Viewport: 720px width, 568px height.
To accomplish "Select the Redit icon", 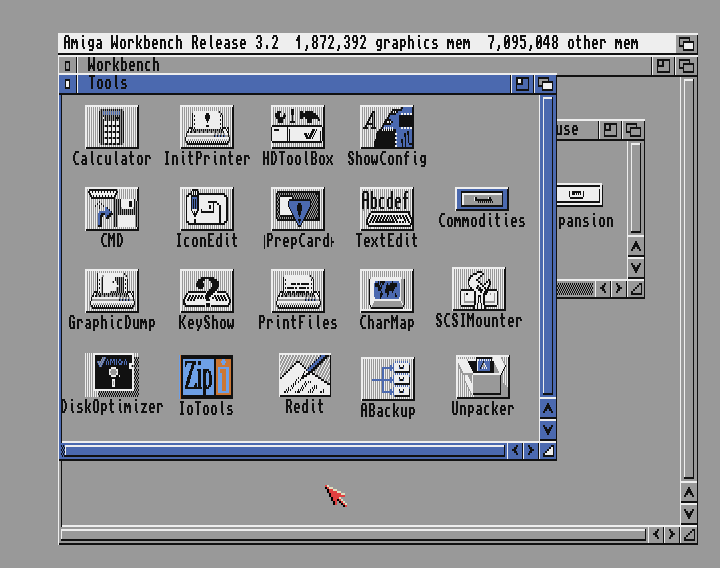I will (x=305, y=375).
